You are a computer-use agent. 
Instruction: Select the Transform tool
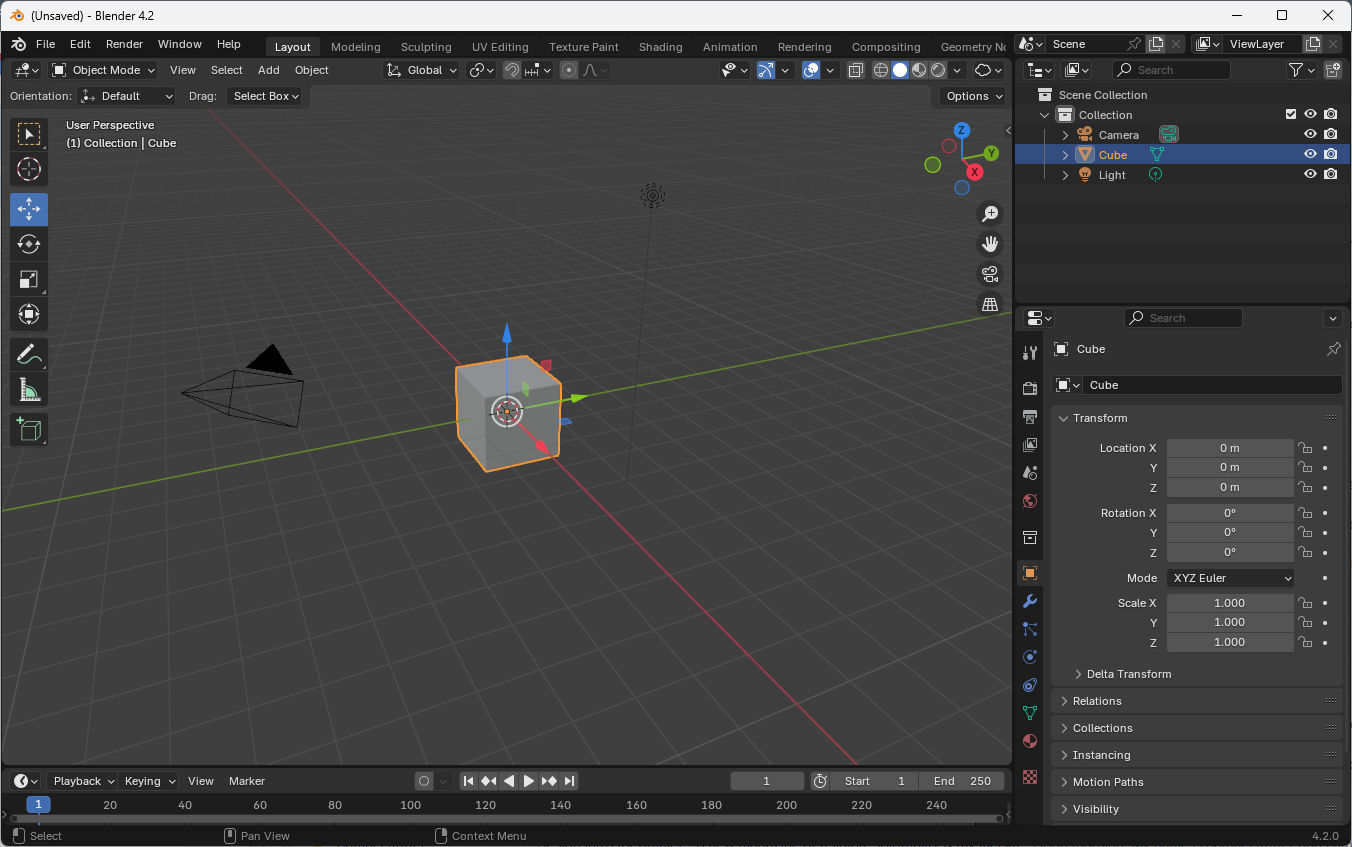click(29, 314)
